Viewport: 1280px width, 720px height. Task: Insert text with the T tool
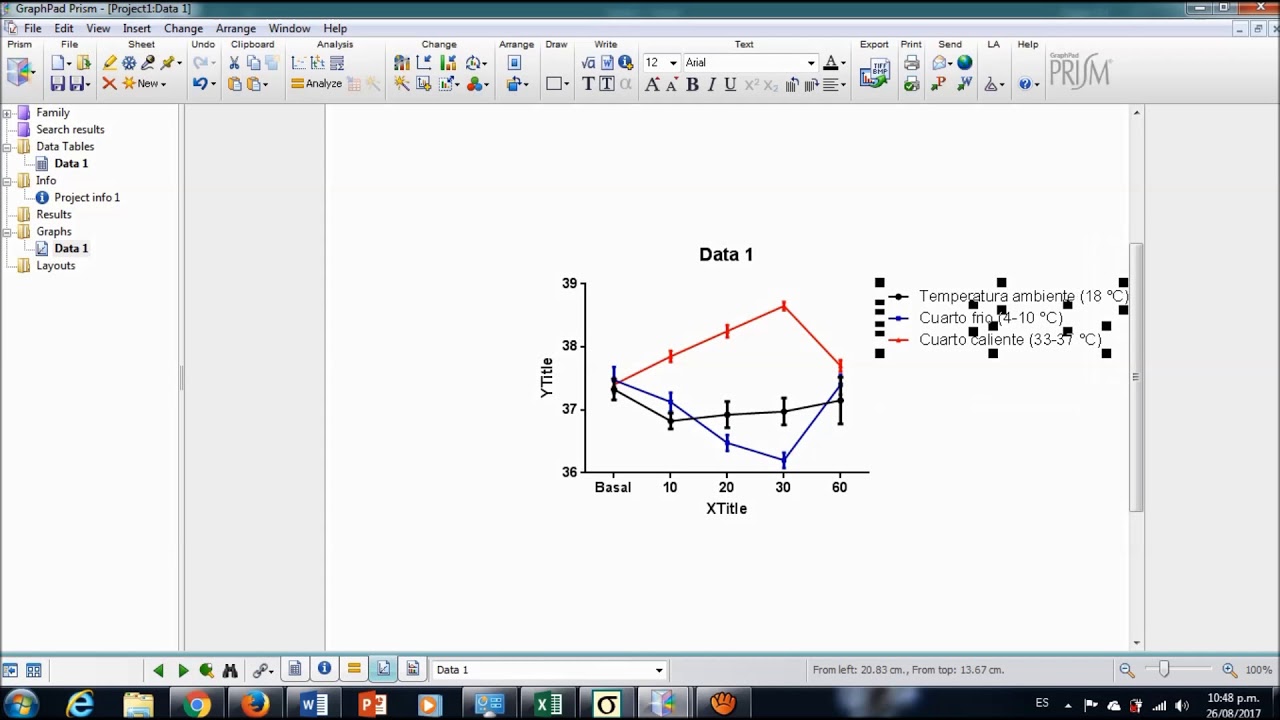[588, 84]
